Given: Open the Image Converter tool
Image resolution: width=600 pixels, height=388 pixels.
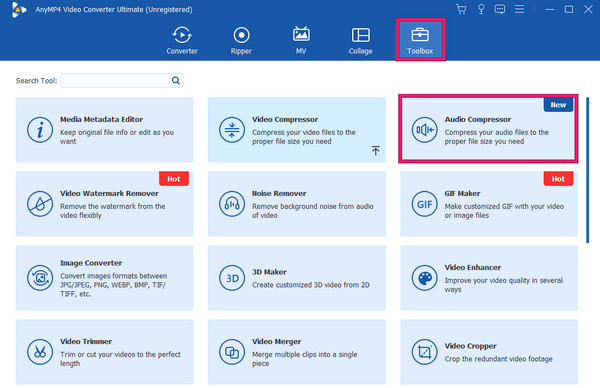Looking at the screenshot, I should point(104,278).
